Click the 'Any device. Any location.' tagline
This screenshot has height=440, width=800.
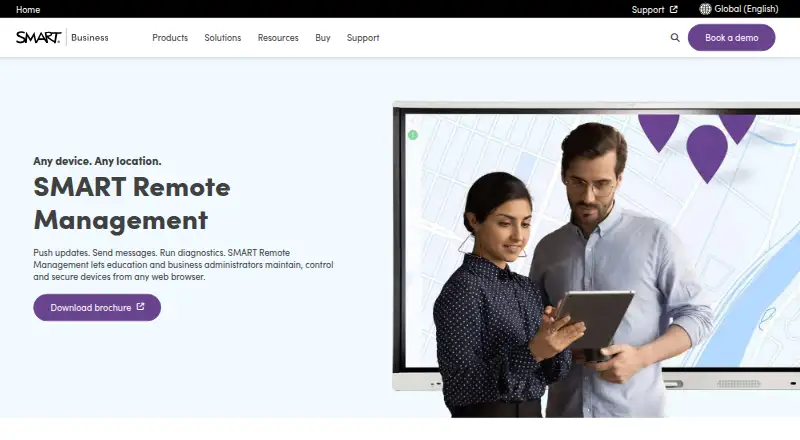pyautogui.click(x=97, y=161)
